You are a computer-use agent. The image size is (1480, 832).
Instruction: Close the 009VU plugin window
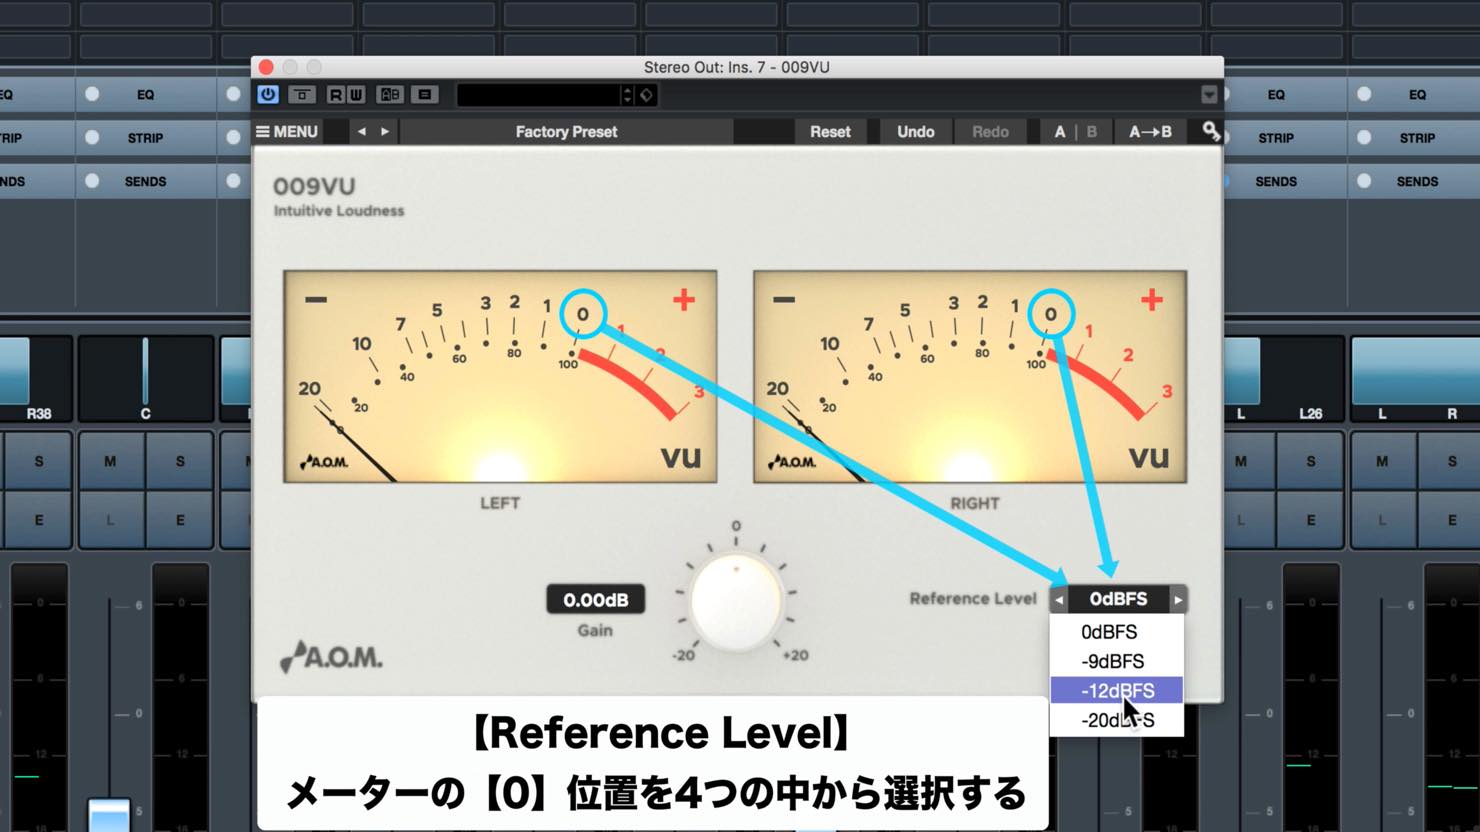pyautogui.click(x=266, y=67)
